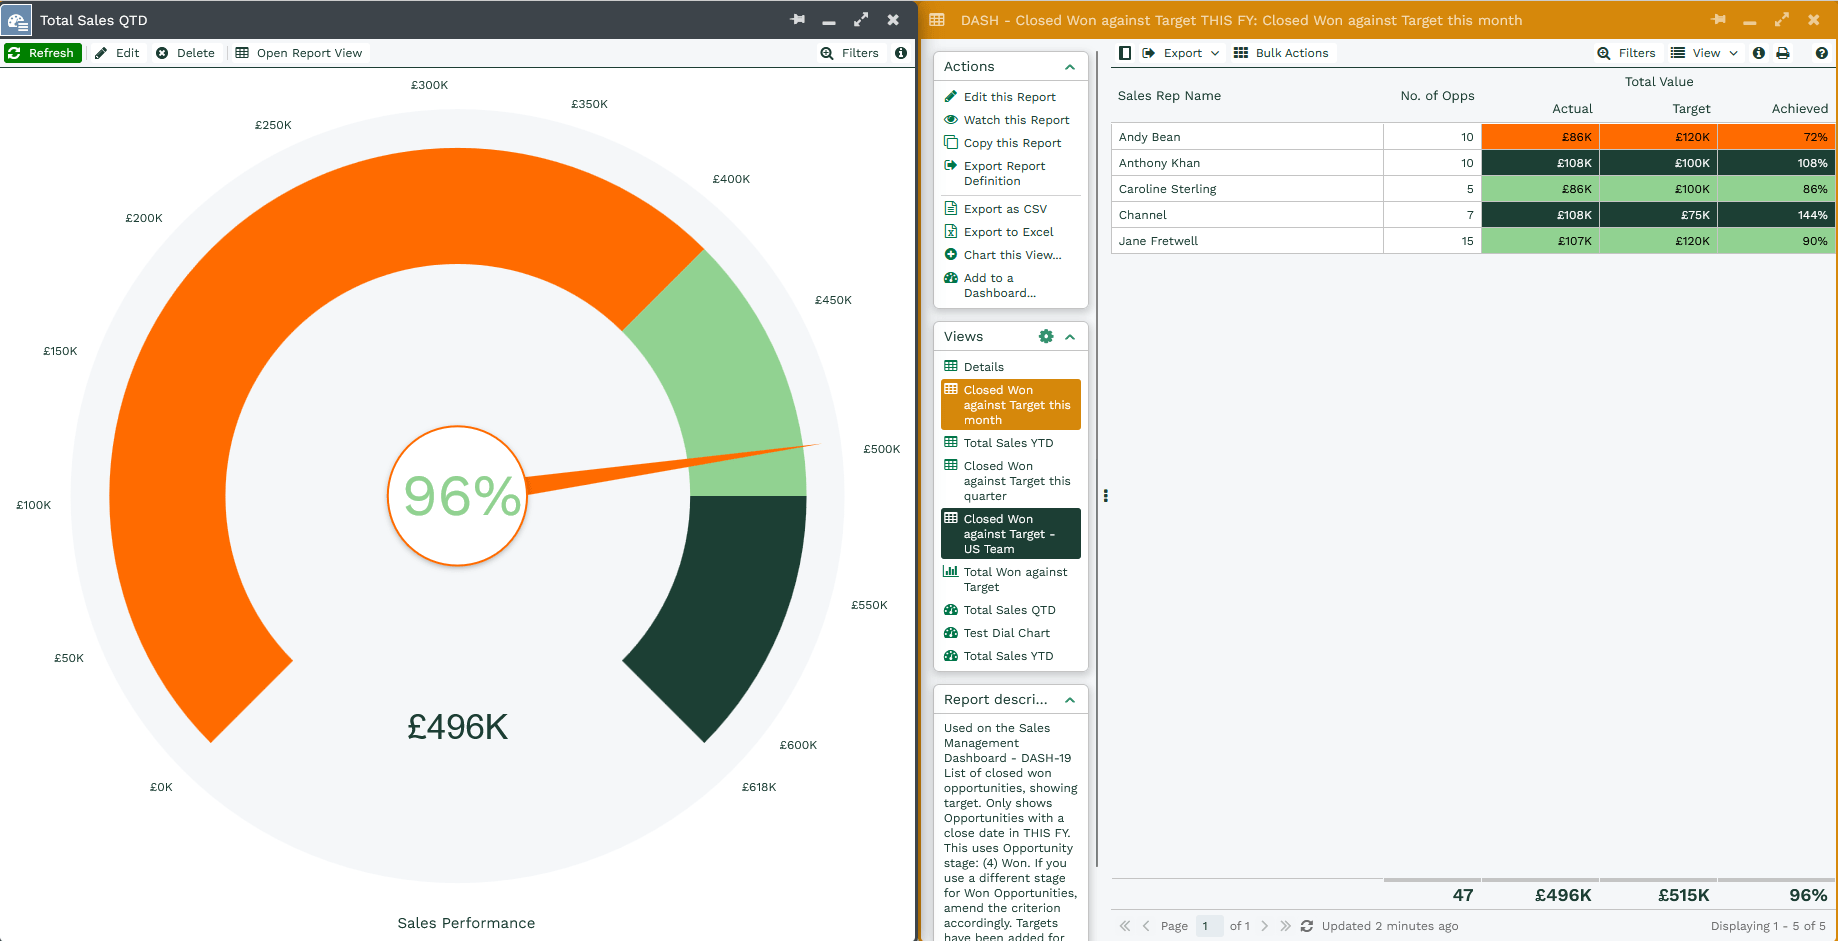Click the Edit pencil icon
The height and width of the screenshot is (941, 1838).
tap(101, 53)
